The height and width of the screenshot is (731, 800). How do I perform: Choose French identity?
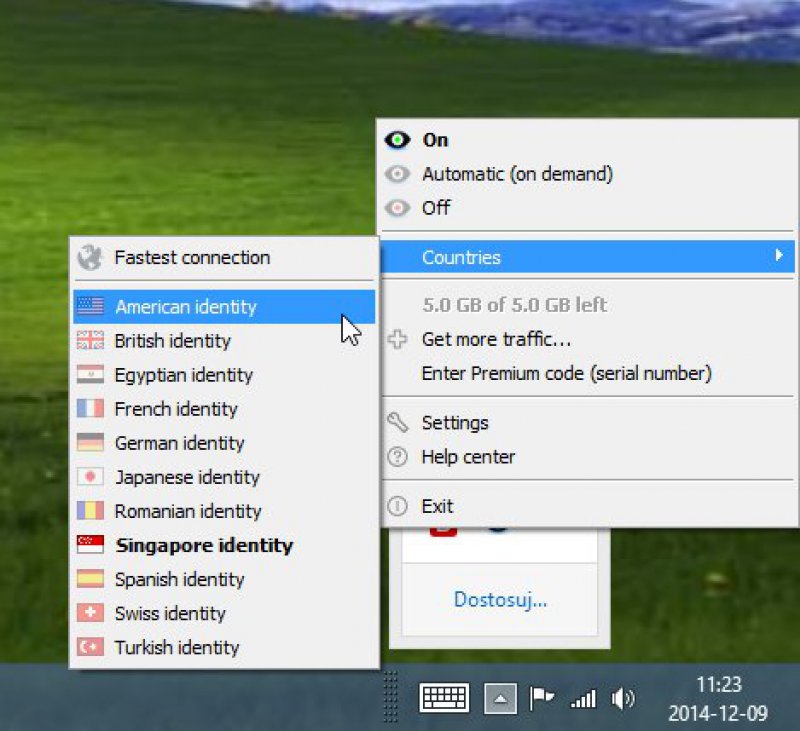[x=224, y=409]
